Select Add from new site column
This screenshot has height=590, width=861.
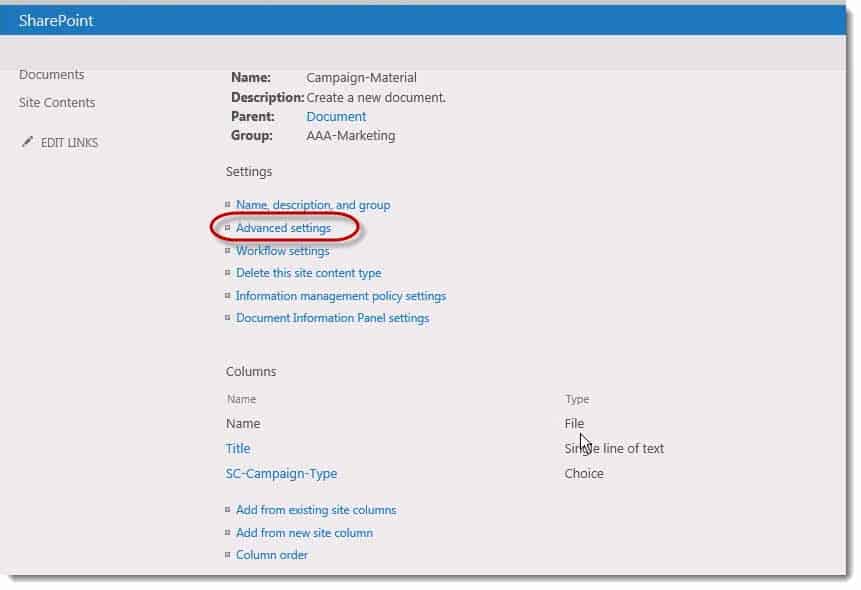[303, 533]
